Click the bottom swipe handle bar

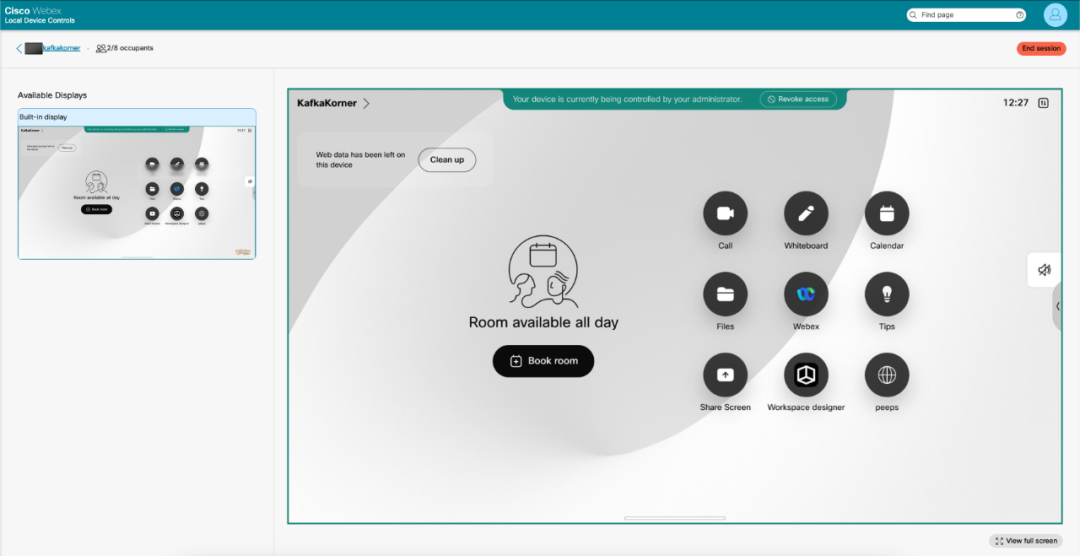674,518
